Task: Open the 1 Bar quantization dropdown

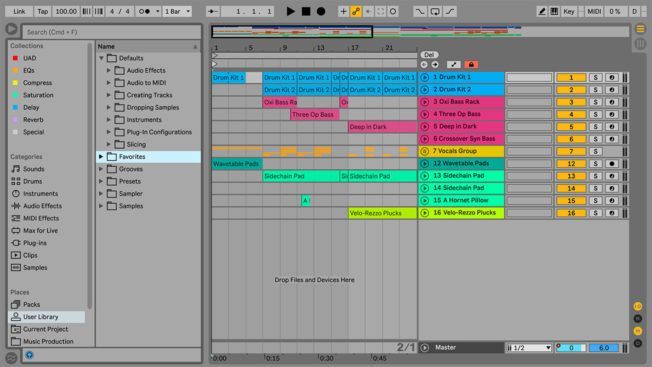Action: click(178, 11)
